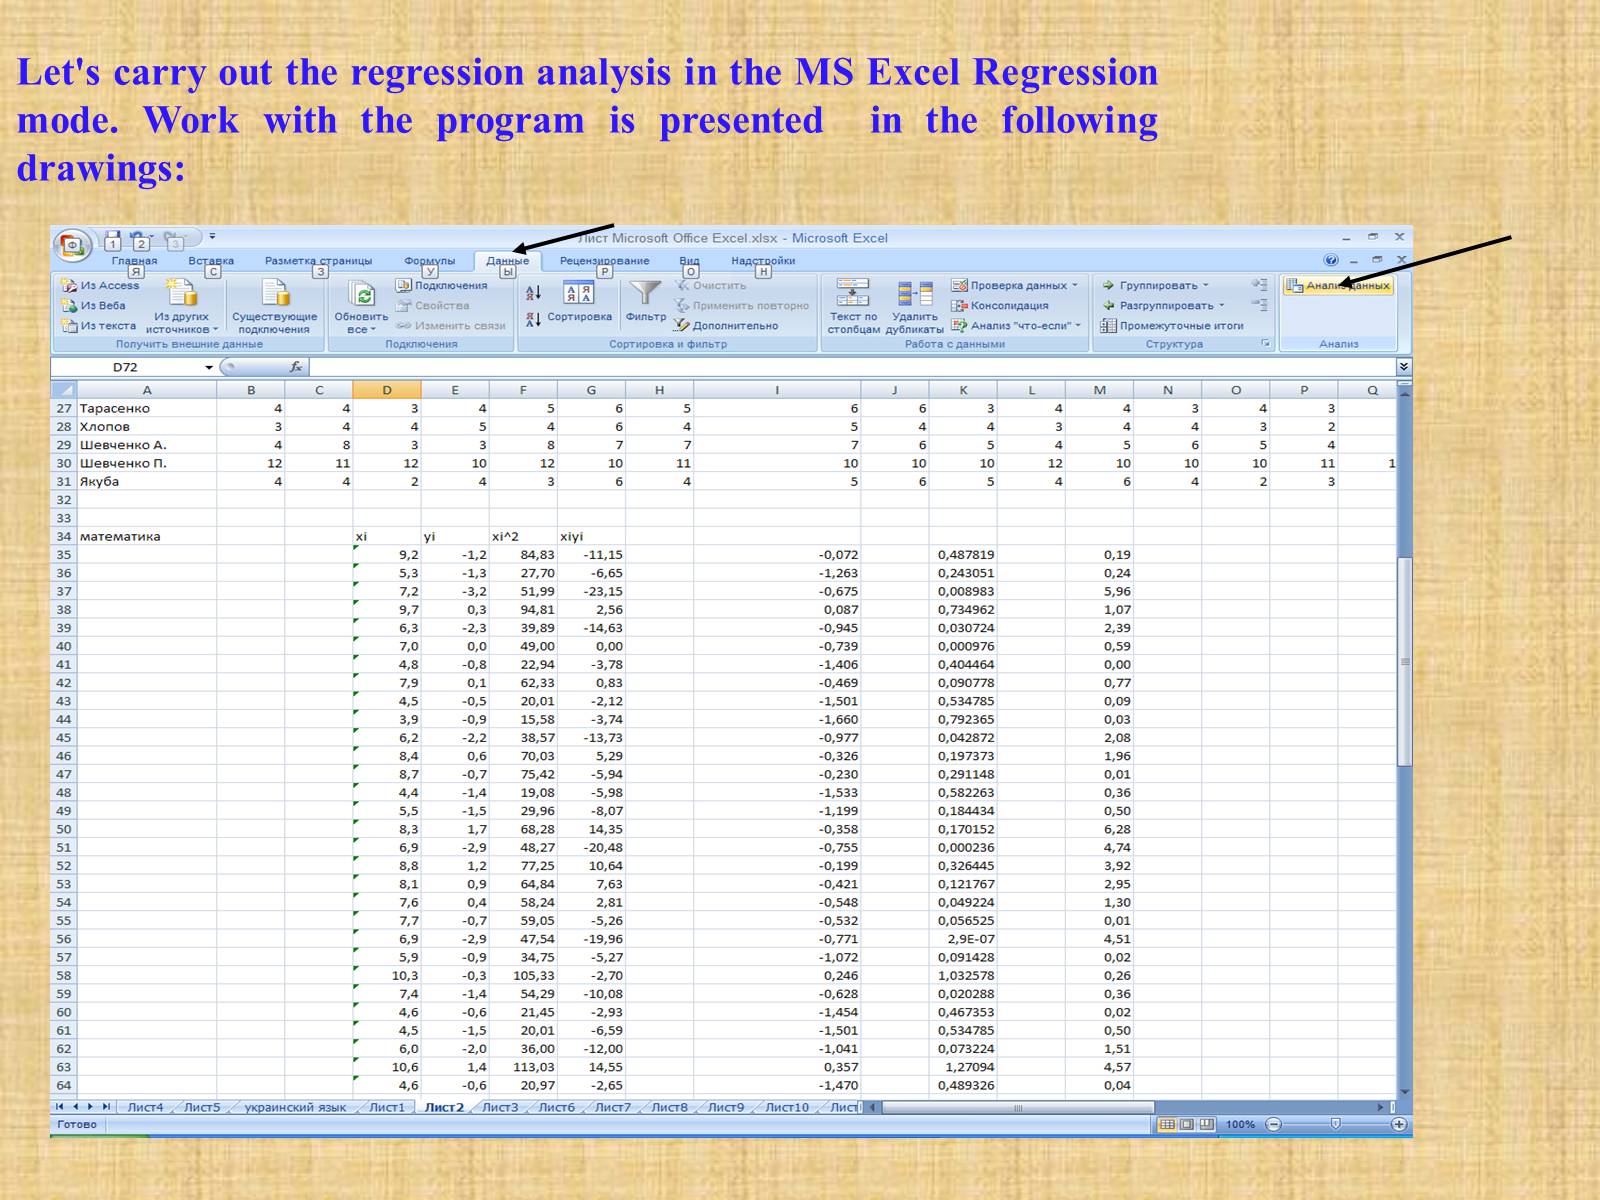Switch to Page Break Preview
1600x1200 pixels.
(1207, 1124)
